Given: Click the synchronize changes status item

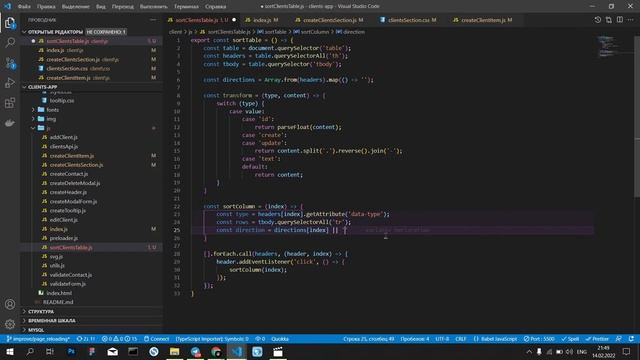Looking at the screenshot, I should [86, 339].
